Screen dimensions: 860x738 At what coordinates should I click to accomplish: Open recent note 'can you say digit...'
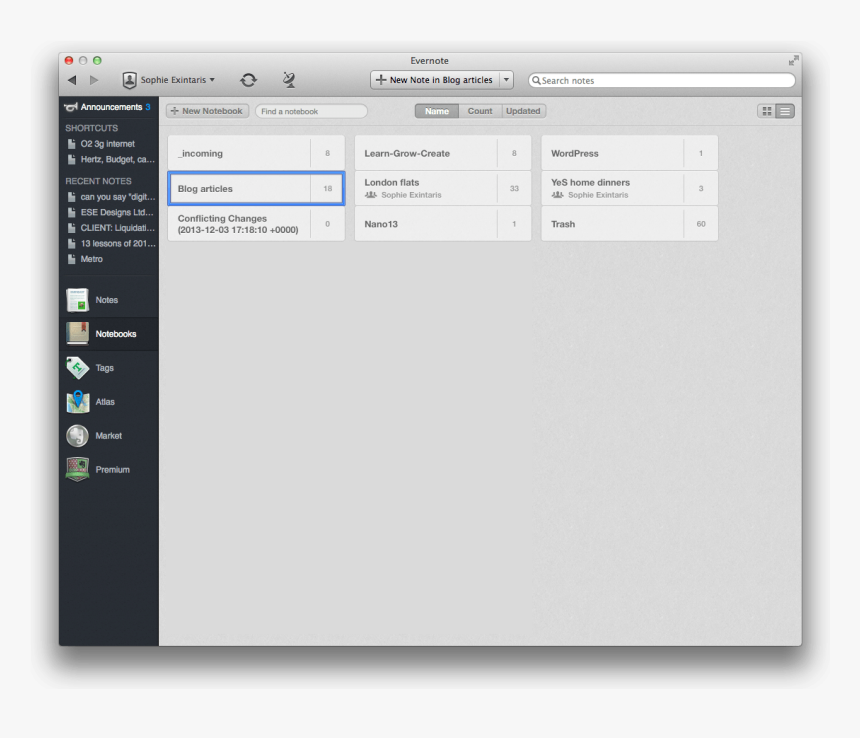coord(109,197)
